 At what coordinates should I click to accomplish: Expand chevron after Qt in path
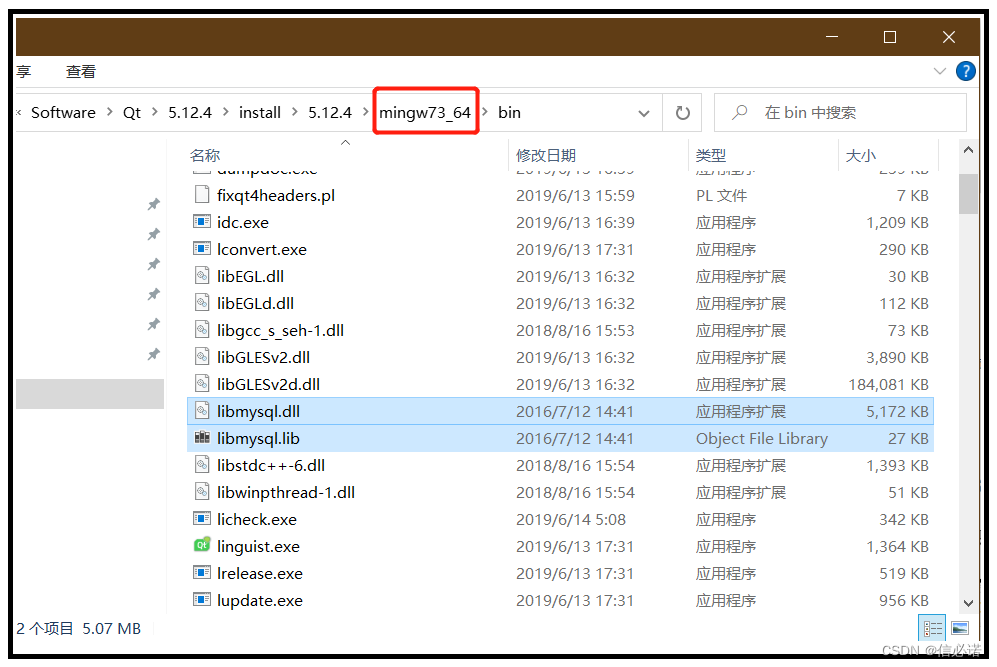pos(155,113)
